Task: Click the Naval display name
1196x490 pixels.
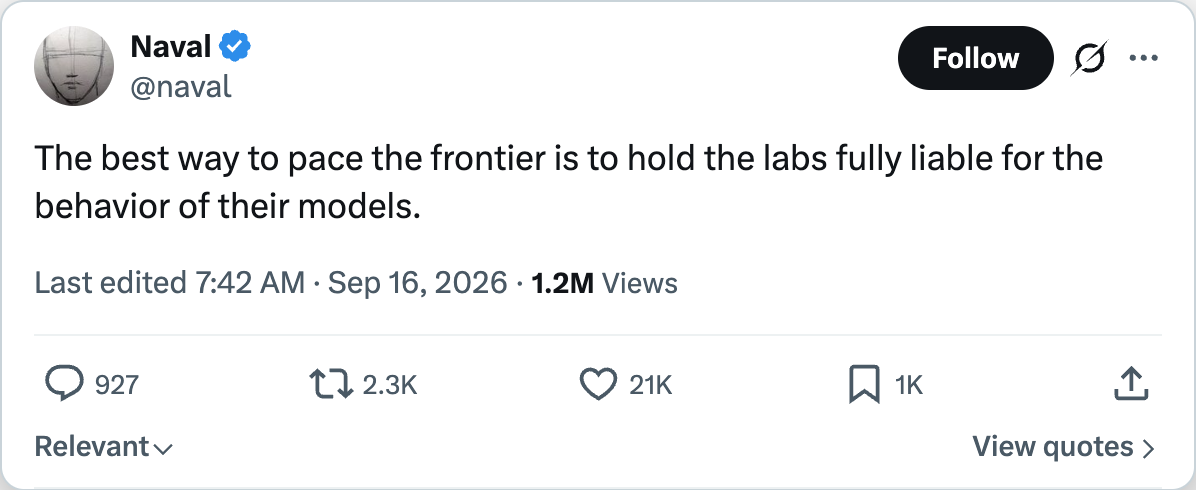Action: (x=171, y=47)
